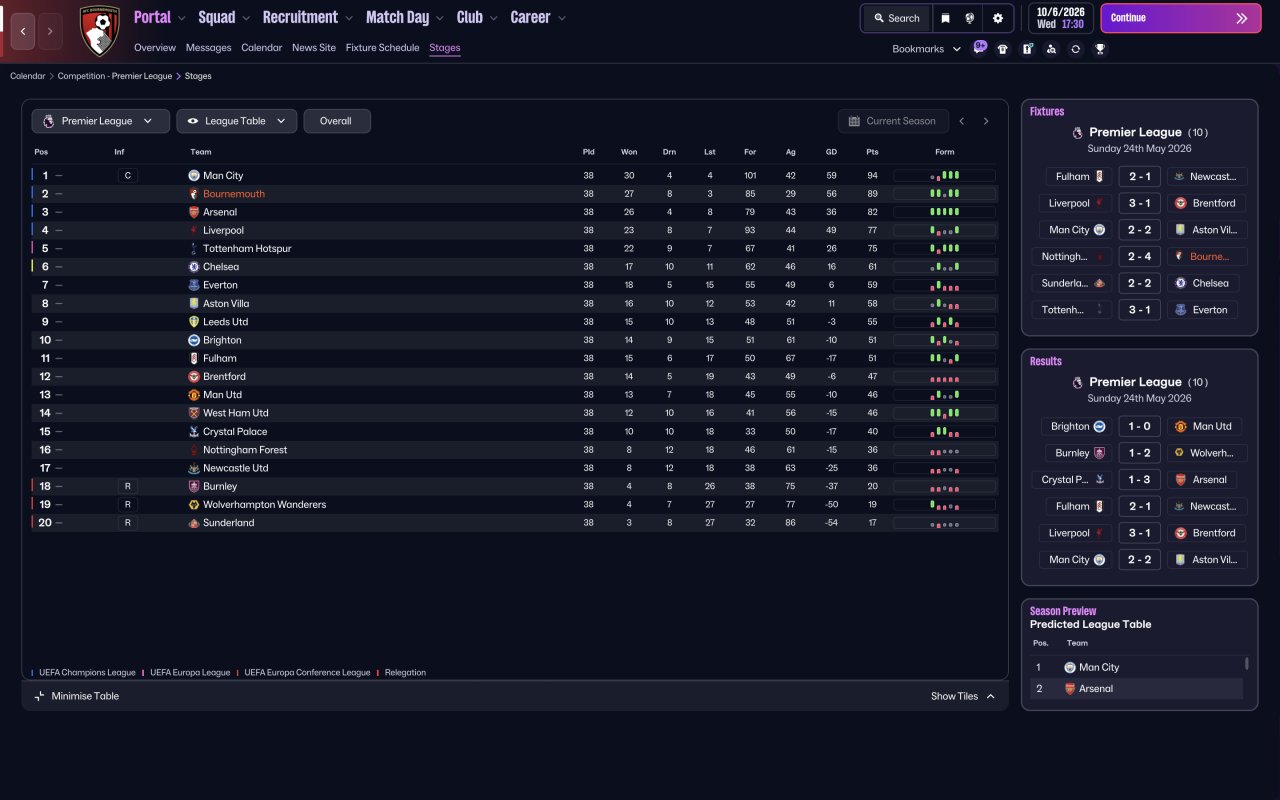The width and height of the screenshot is (1280, 800).
Task: Switch to the Messages tab
Action: tap(208, 48)
